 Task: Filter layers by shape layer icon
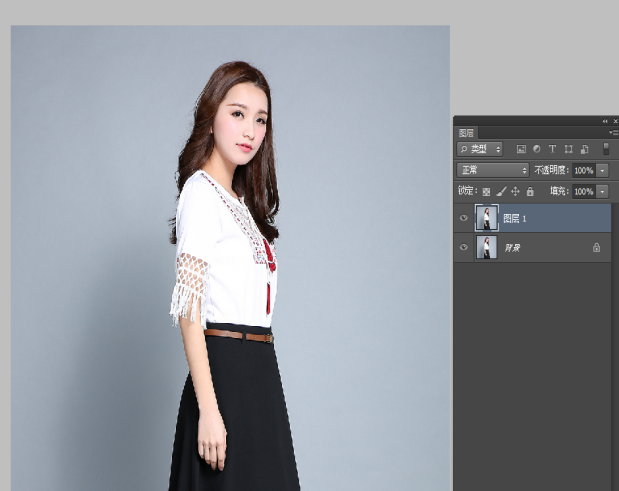[568, 149]
